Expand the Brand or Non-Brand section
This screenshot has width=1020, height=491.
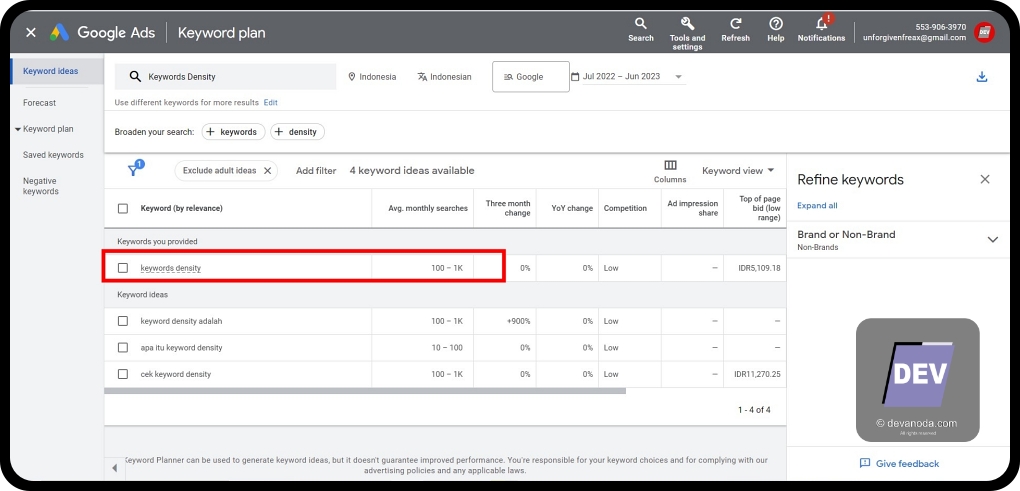pyautogui.click(x=993, y=239)
